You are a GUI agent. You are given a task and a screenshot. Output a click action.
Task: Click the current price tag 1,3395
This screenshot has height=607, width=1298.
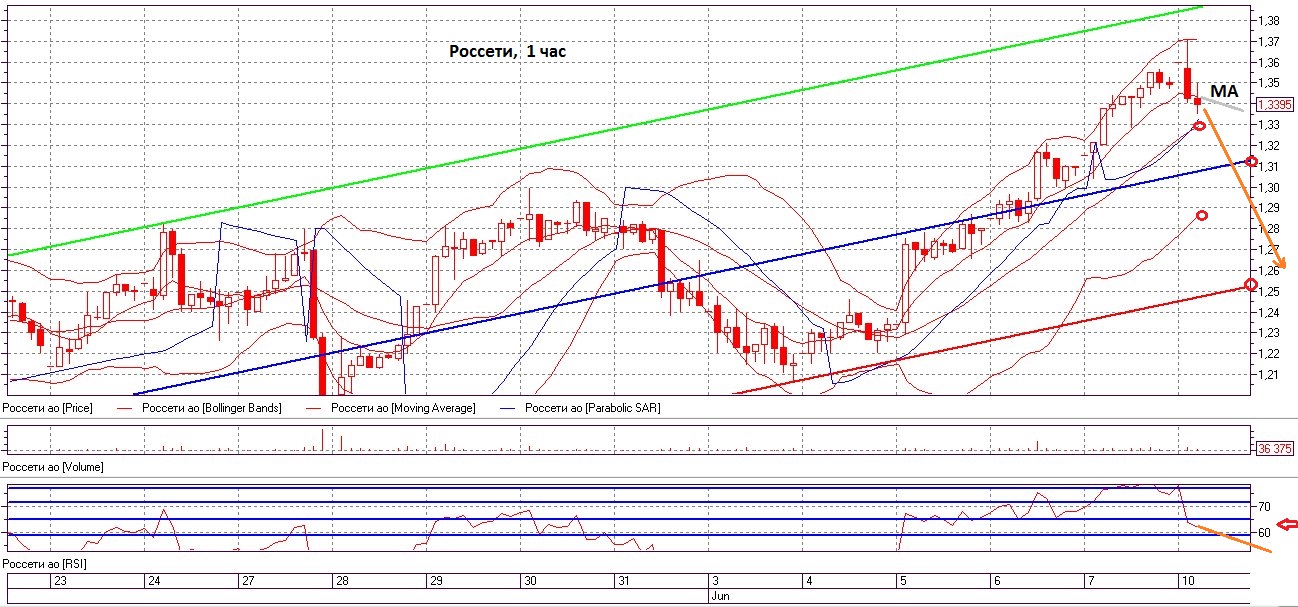(1273, 104)
